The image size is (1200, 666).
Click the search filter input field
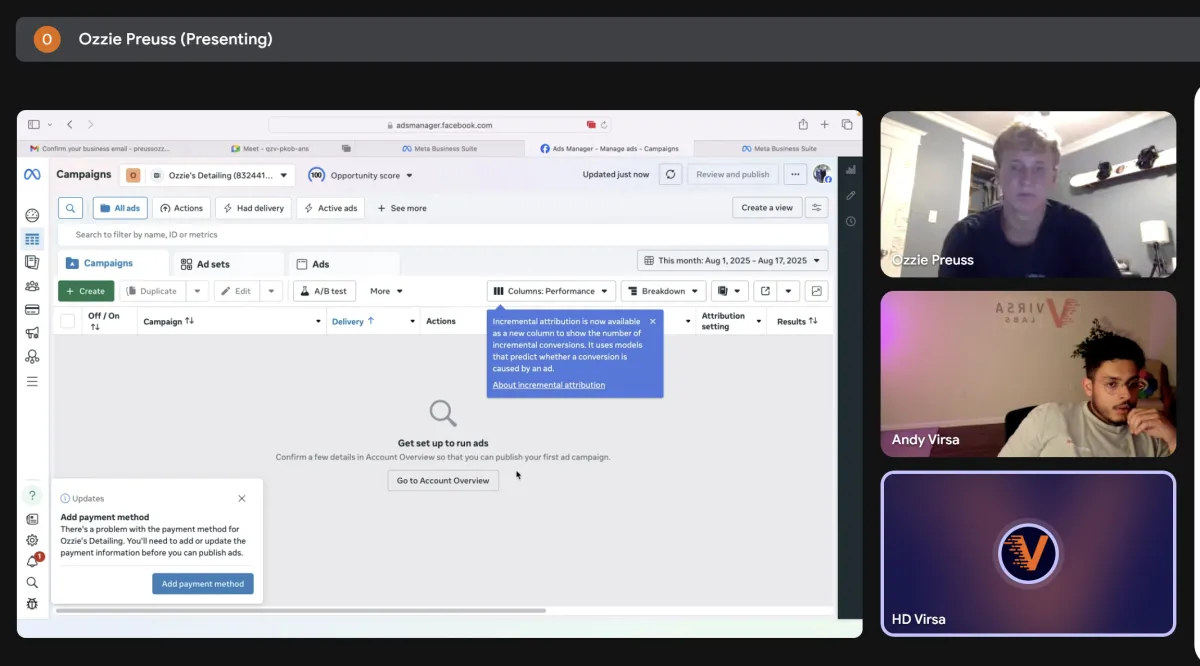[443, 234]
